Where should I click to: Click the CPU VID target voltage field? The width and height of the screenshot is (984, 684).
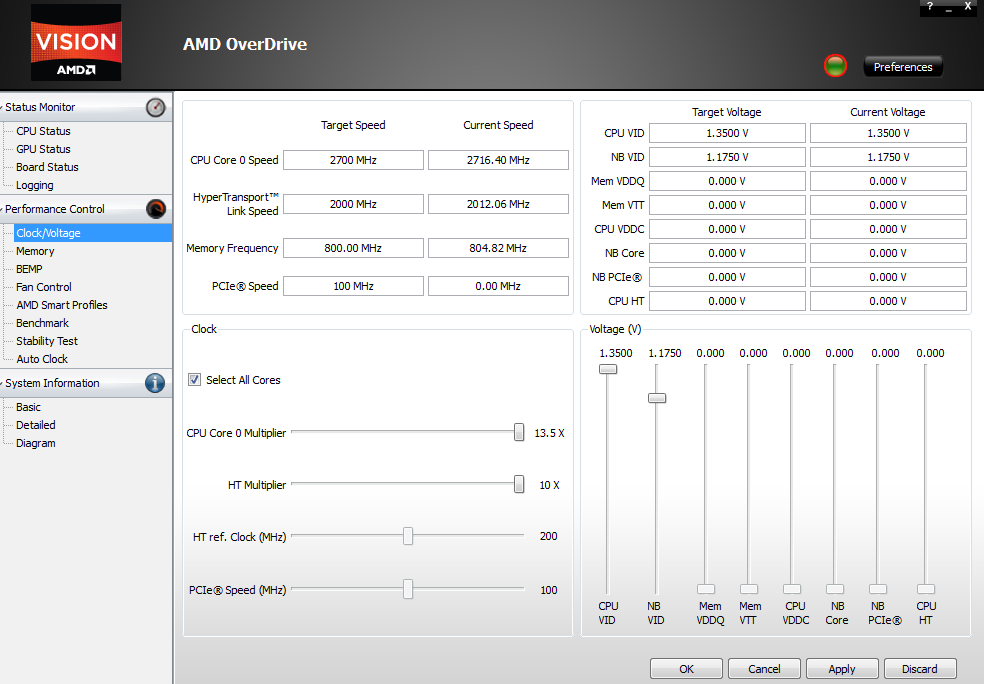[727, 133]
